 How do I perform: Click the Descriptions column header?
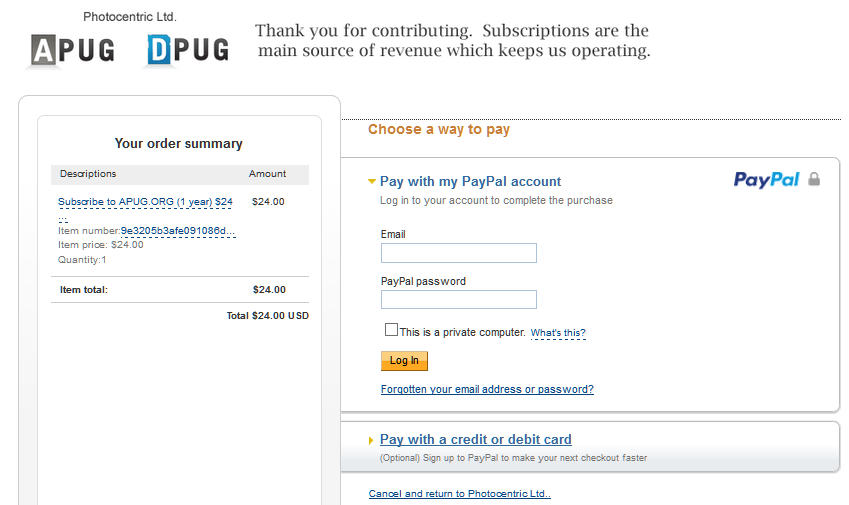tap(88, 174)
